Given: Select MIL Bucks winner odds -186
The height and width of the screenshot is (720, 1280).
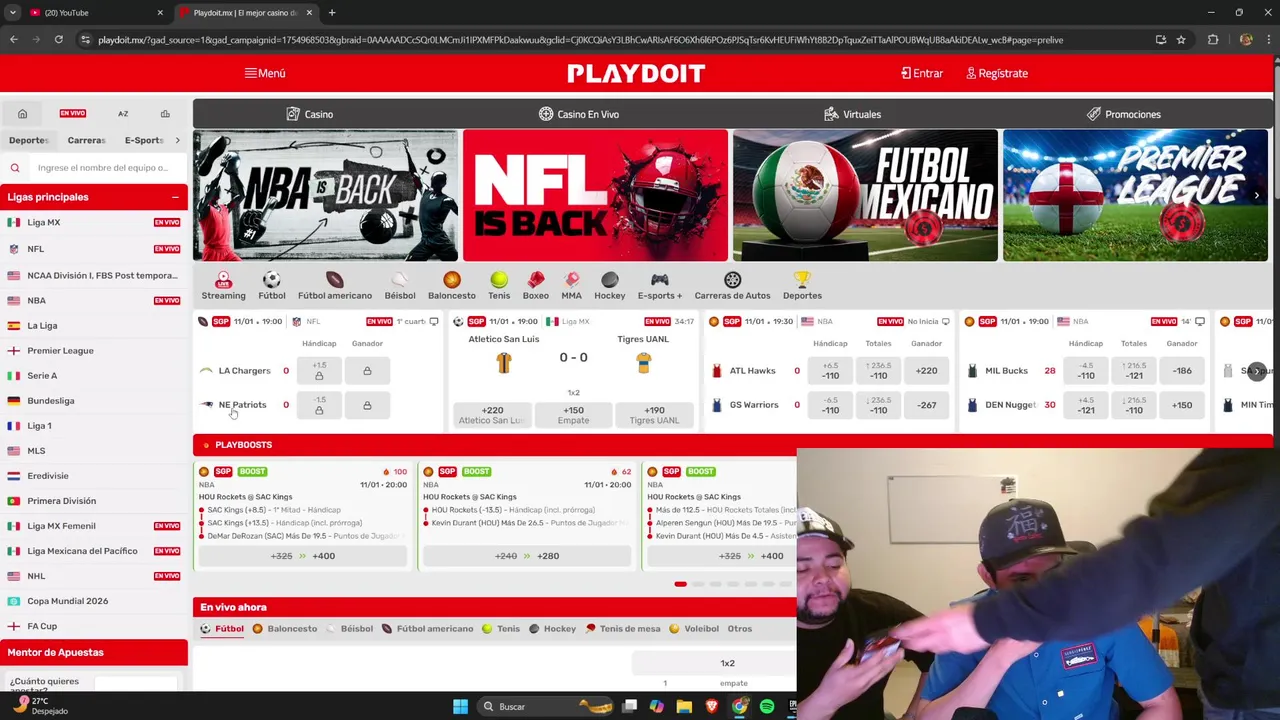Looking at the screenshot, I should pyautogui.click(x=1182, y=371).
